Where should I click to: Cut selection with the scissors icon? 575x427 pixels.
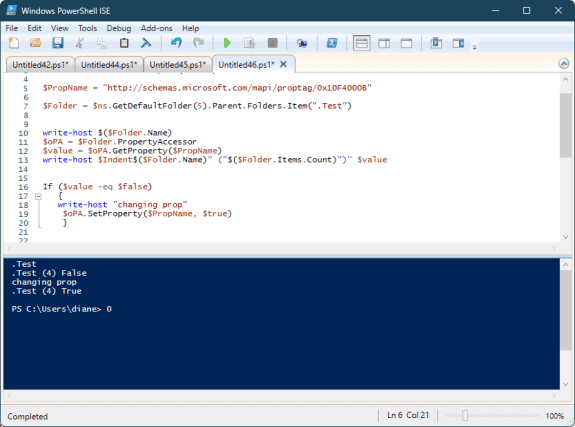(x=80, y=43)
